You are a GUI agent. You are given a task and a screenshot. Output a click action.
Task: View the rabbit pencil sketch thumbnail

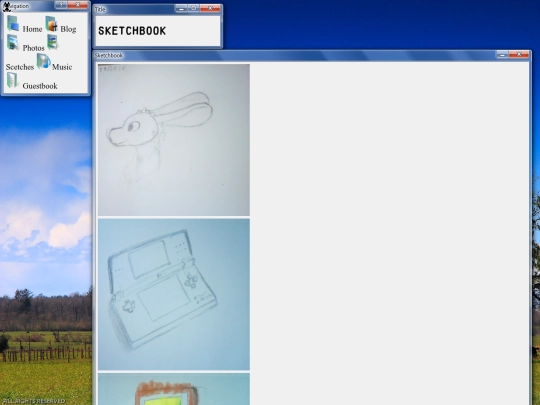174,140
